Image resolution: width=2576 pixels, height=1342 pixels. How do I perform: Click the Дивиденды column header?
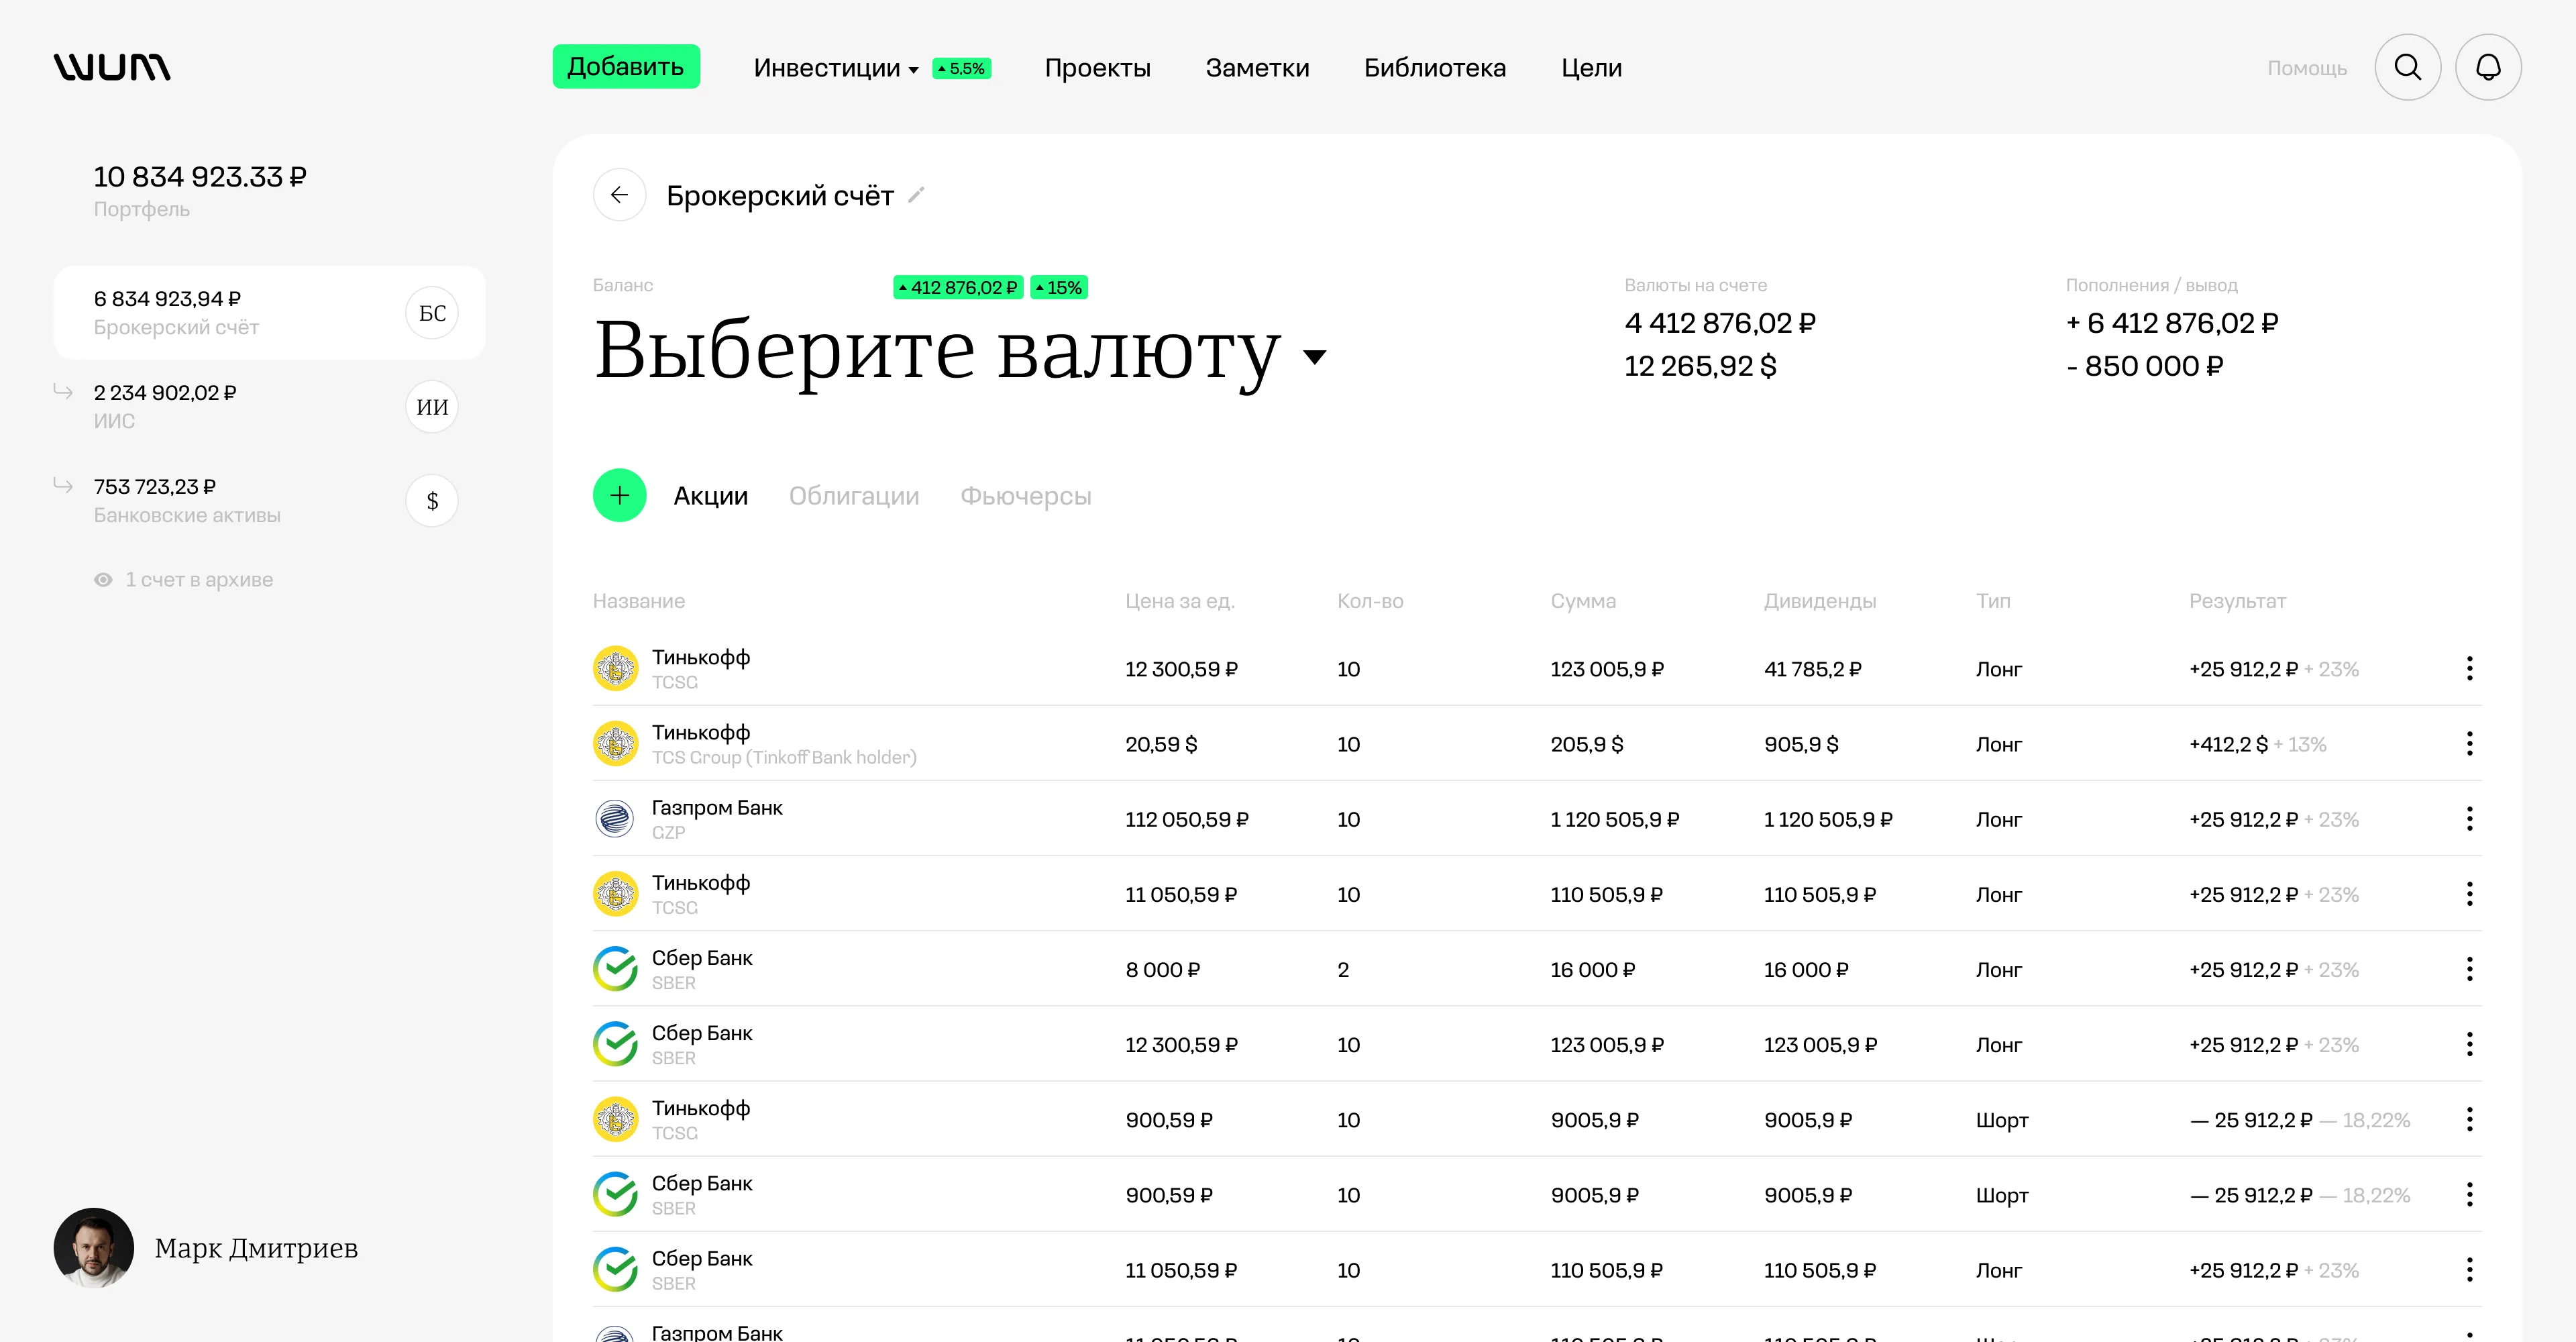tap(1820, 601)
